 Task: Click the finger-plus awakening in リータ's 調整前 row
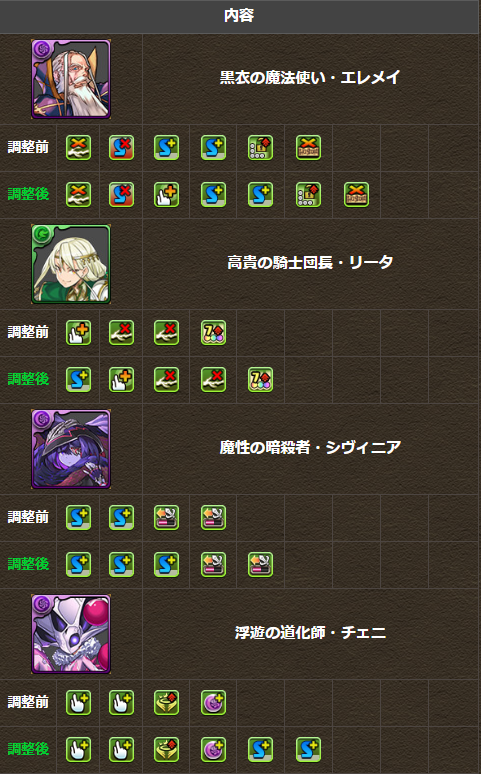tap(79, 333)
